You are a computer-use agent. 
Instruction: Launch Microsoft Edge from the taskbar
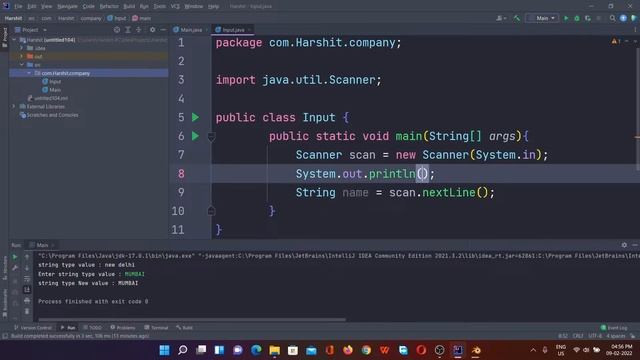pos(256,350)
